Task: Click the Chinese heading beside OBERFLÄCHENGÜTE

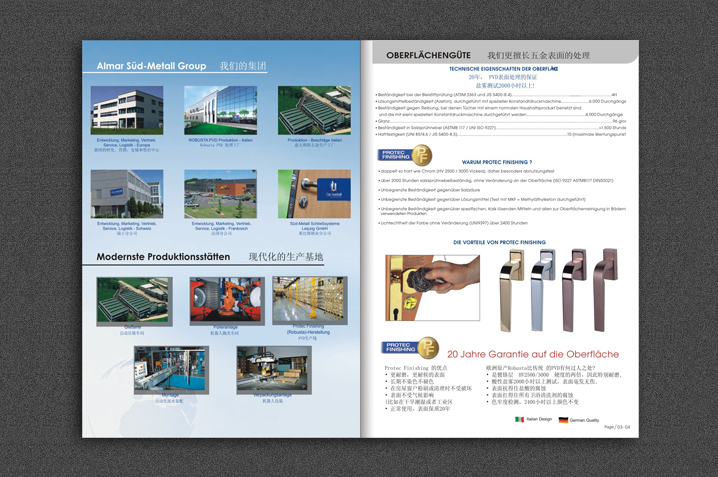Action: pyautogui.click(x=538, y=55)
